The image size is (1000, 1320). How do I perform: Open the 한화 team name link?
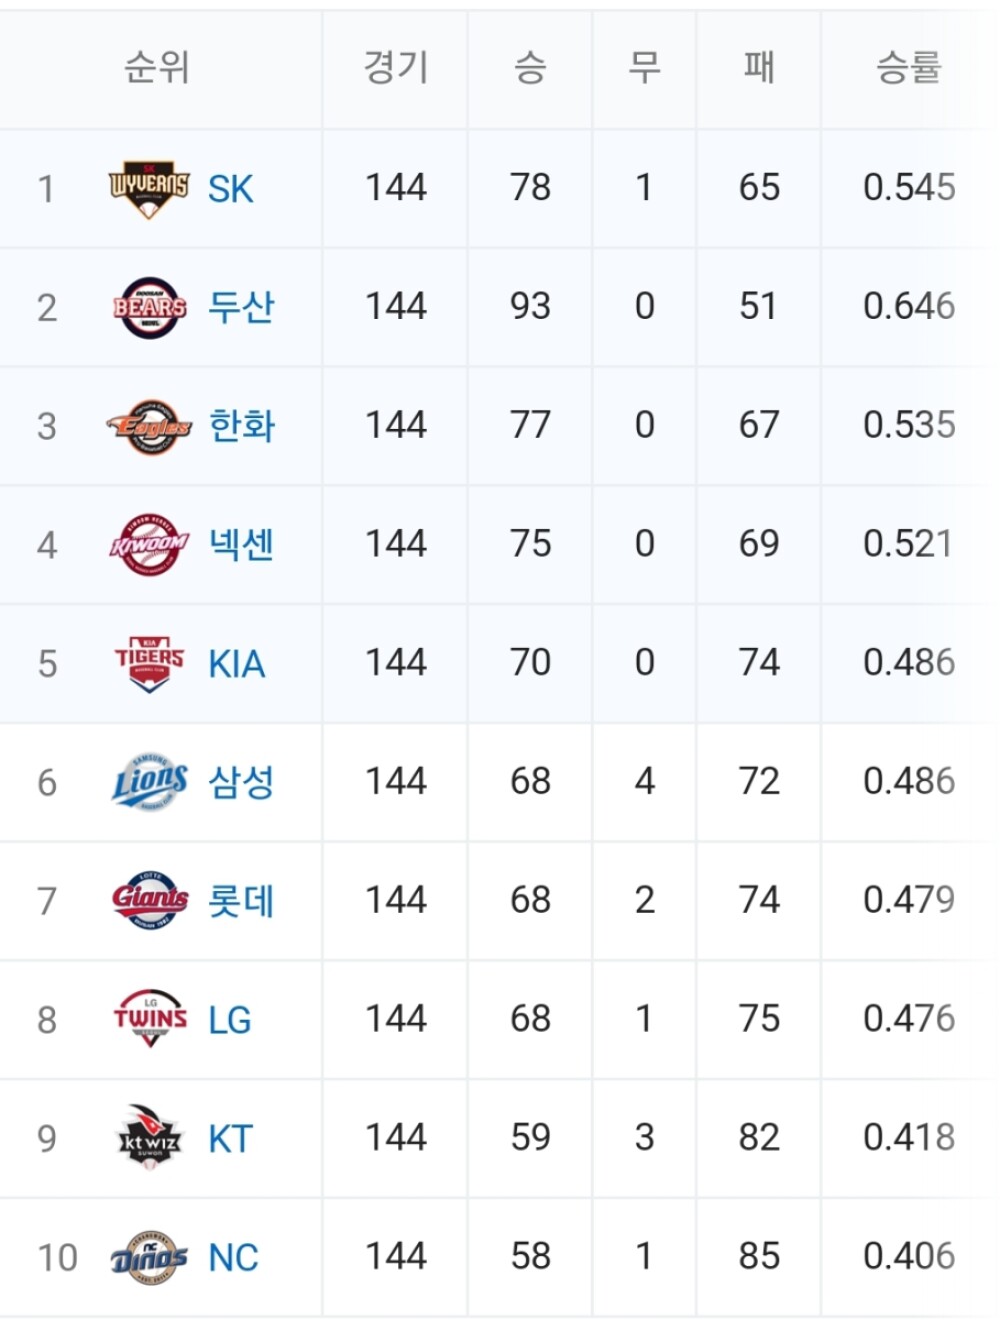[x=241, y=426]
